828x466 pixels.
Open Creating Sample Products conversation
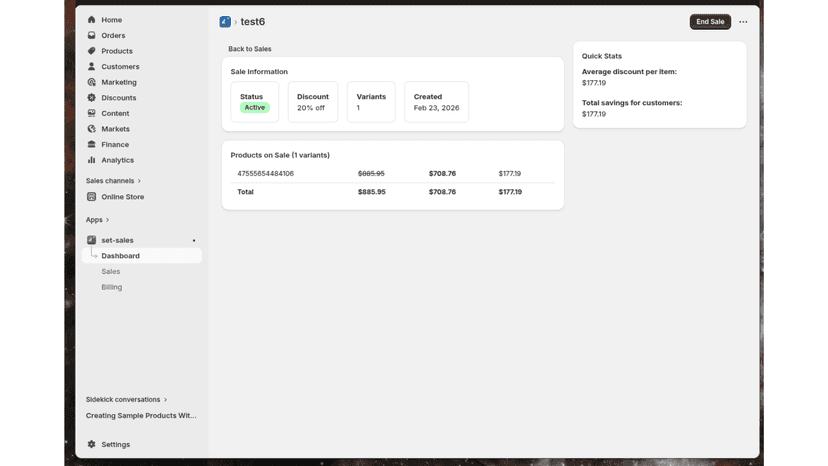coord(141,415)
